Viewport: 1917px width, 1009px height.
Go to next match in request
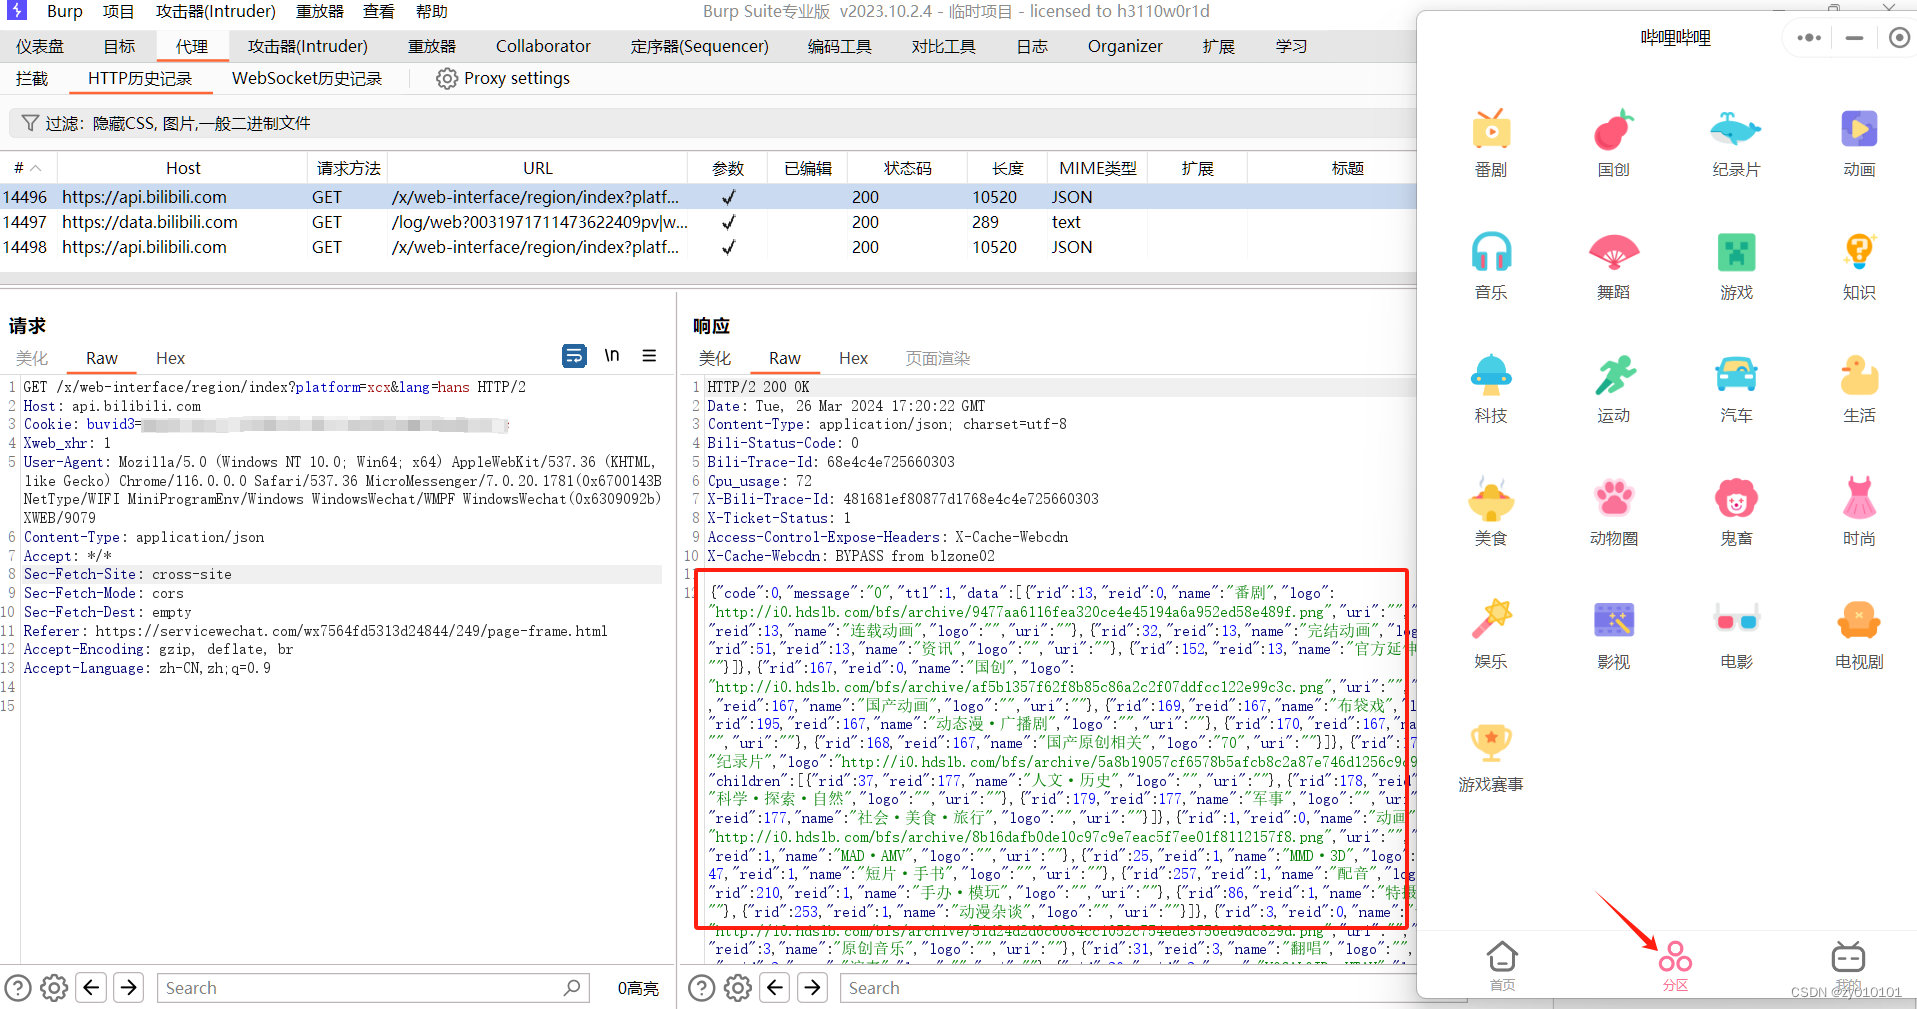(129, 988)
